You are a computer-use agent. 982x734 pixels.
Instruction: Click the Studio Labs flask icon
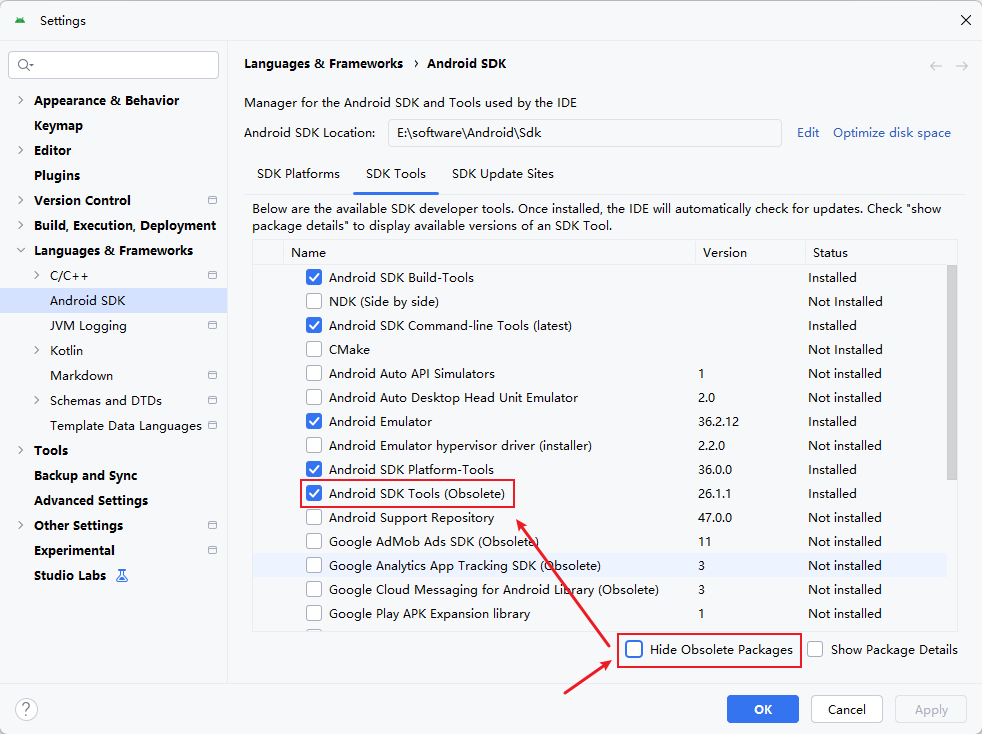[122, 576]
